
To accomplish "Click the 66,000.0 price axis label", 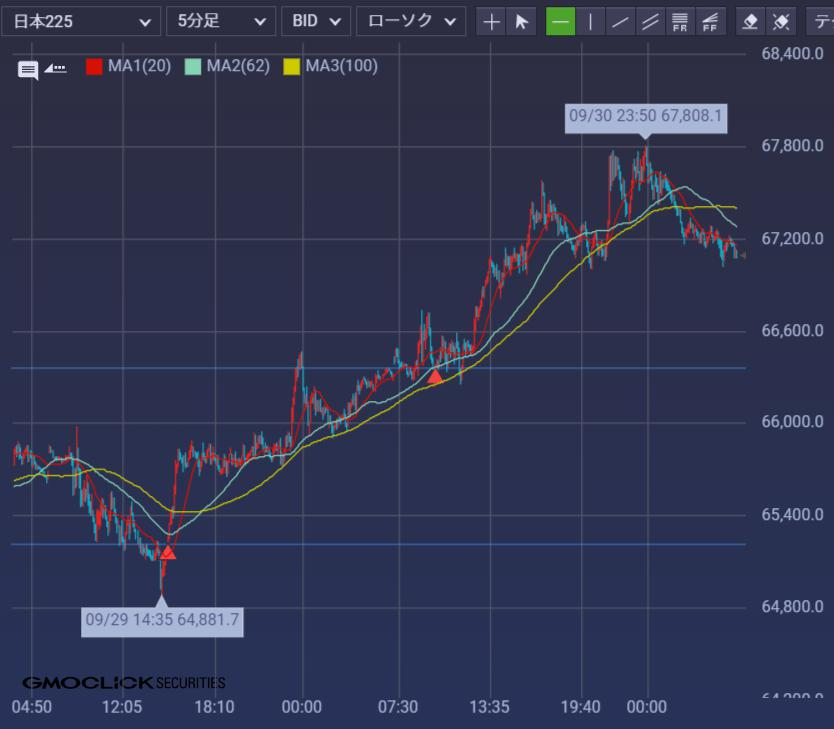I will tap(793, 422).
